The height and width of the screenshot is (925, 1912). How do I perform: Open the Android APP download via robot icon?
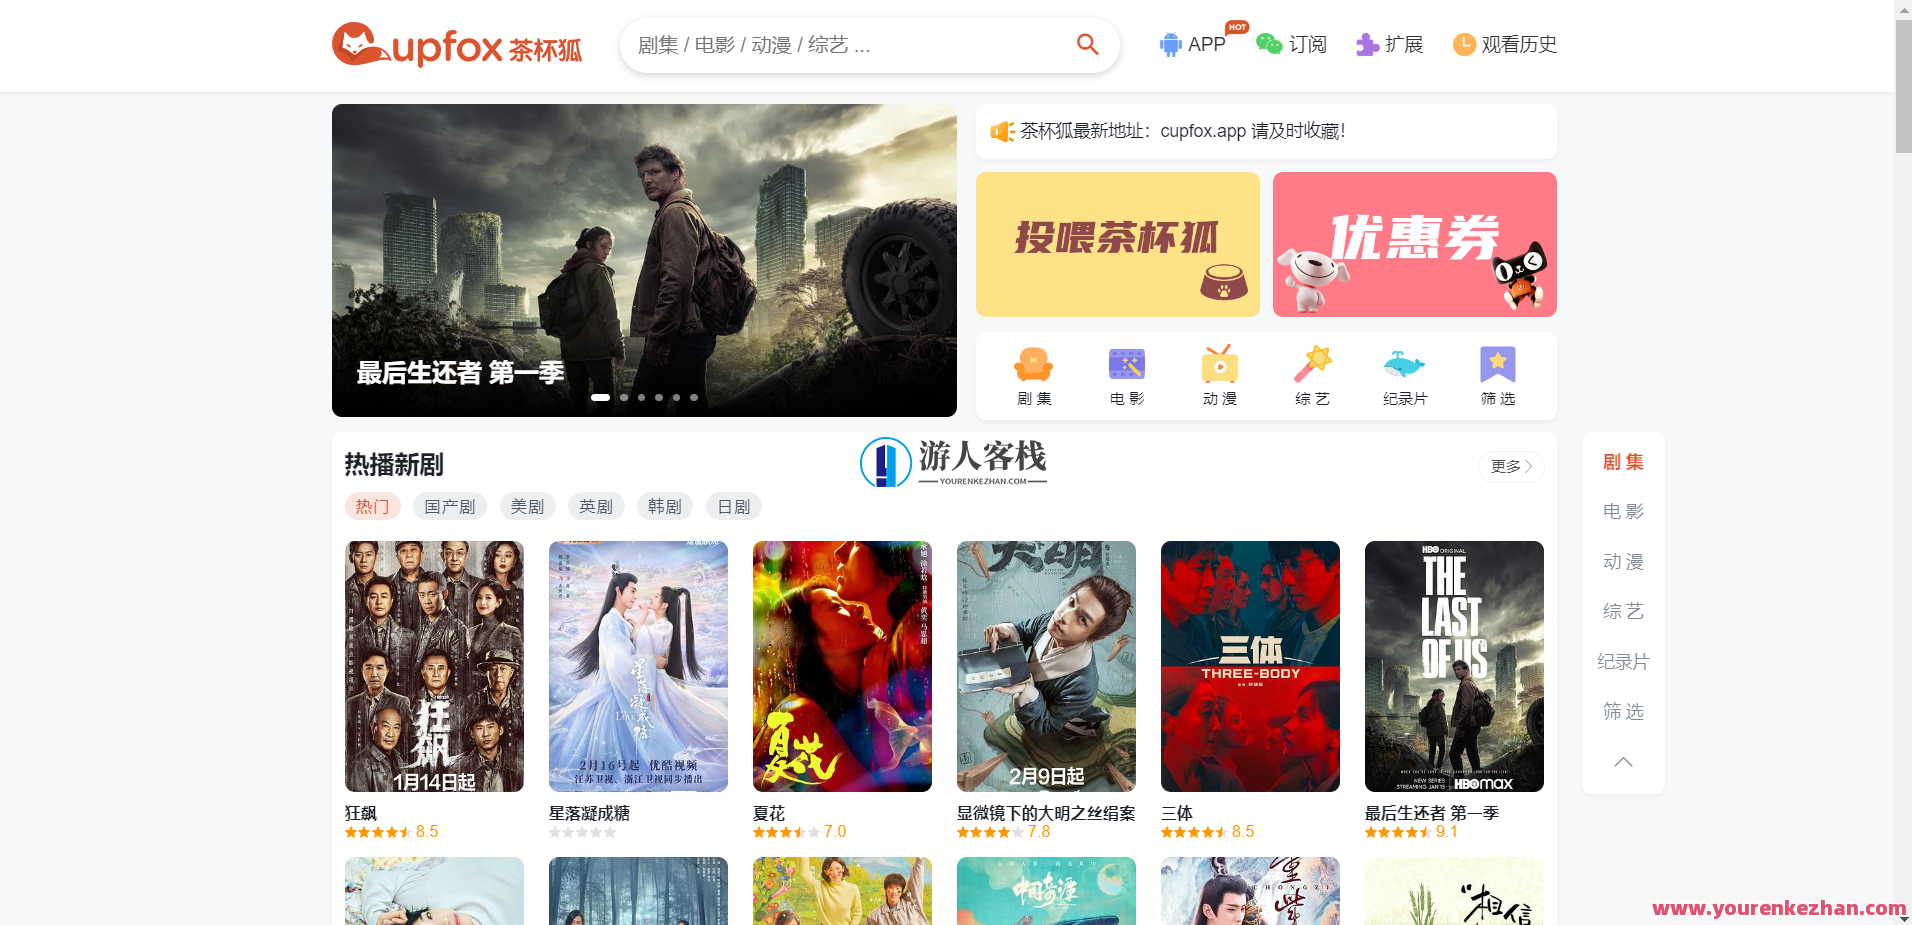click(x=1170, y=44)
